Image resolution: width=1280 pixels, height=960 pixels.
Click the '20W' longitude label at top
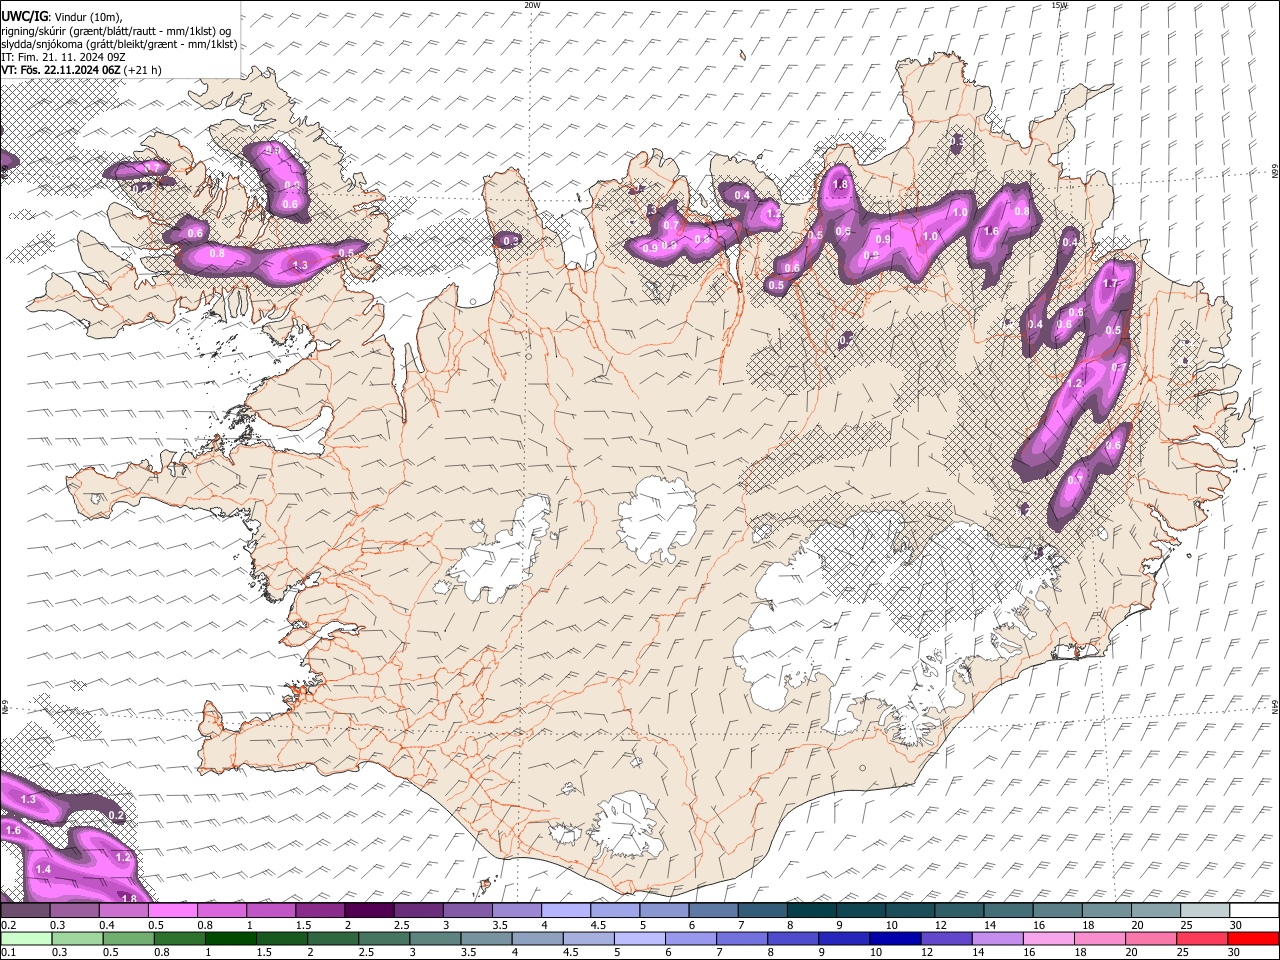coord(532,5)
